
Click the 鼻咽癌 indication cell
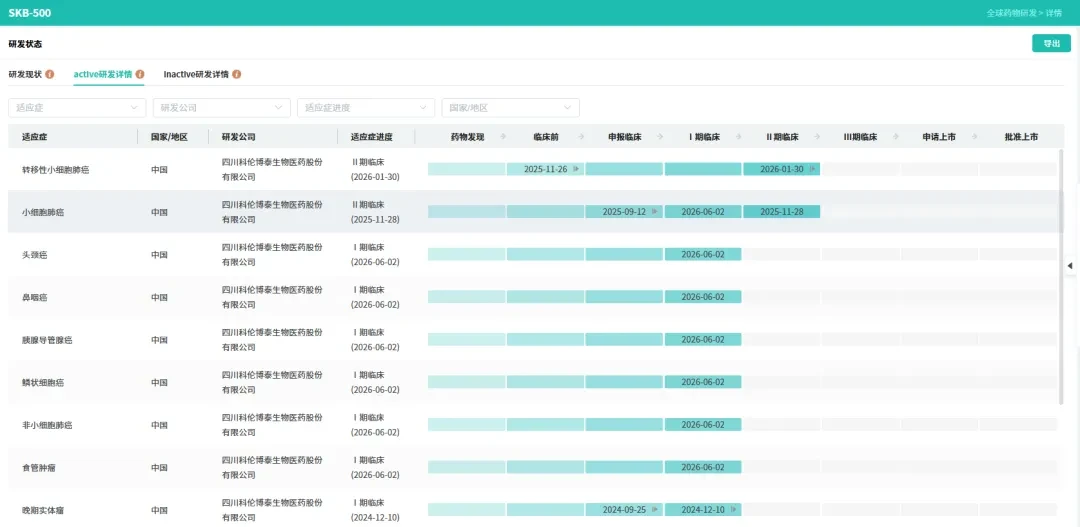(x=34, y=298)
